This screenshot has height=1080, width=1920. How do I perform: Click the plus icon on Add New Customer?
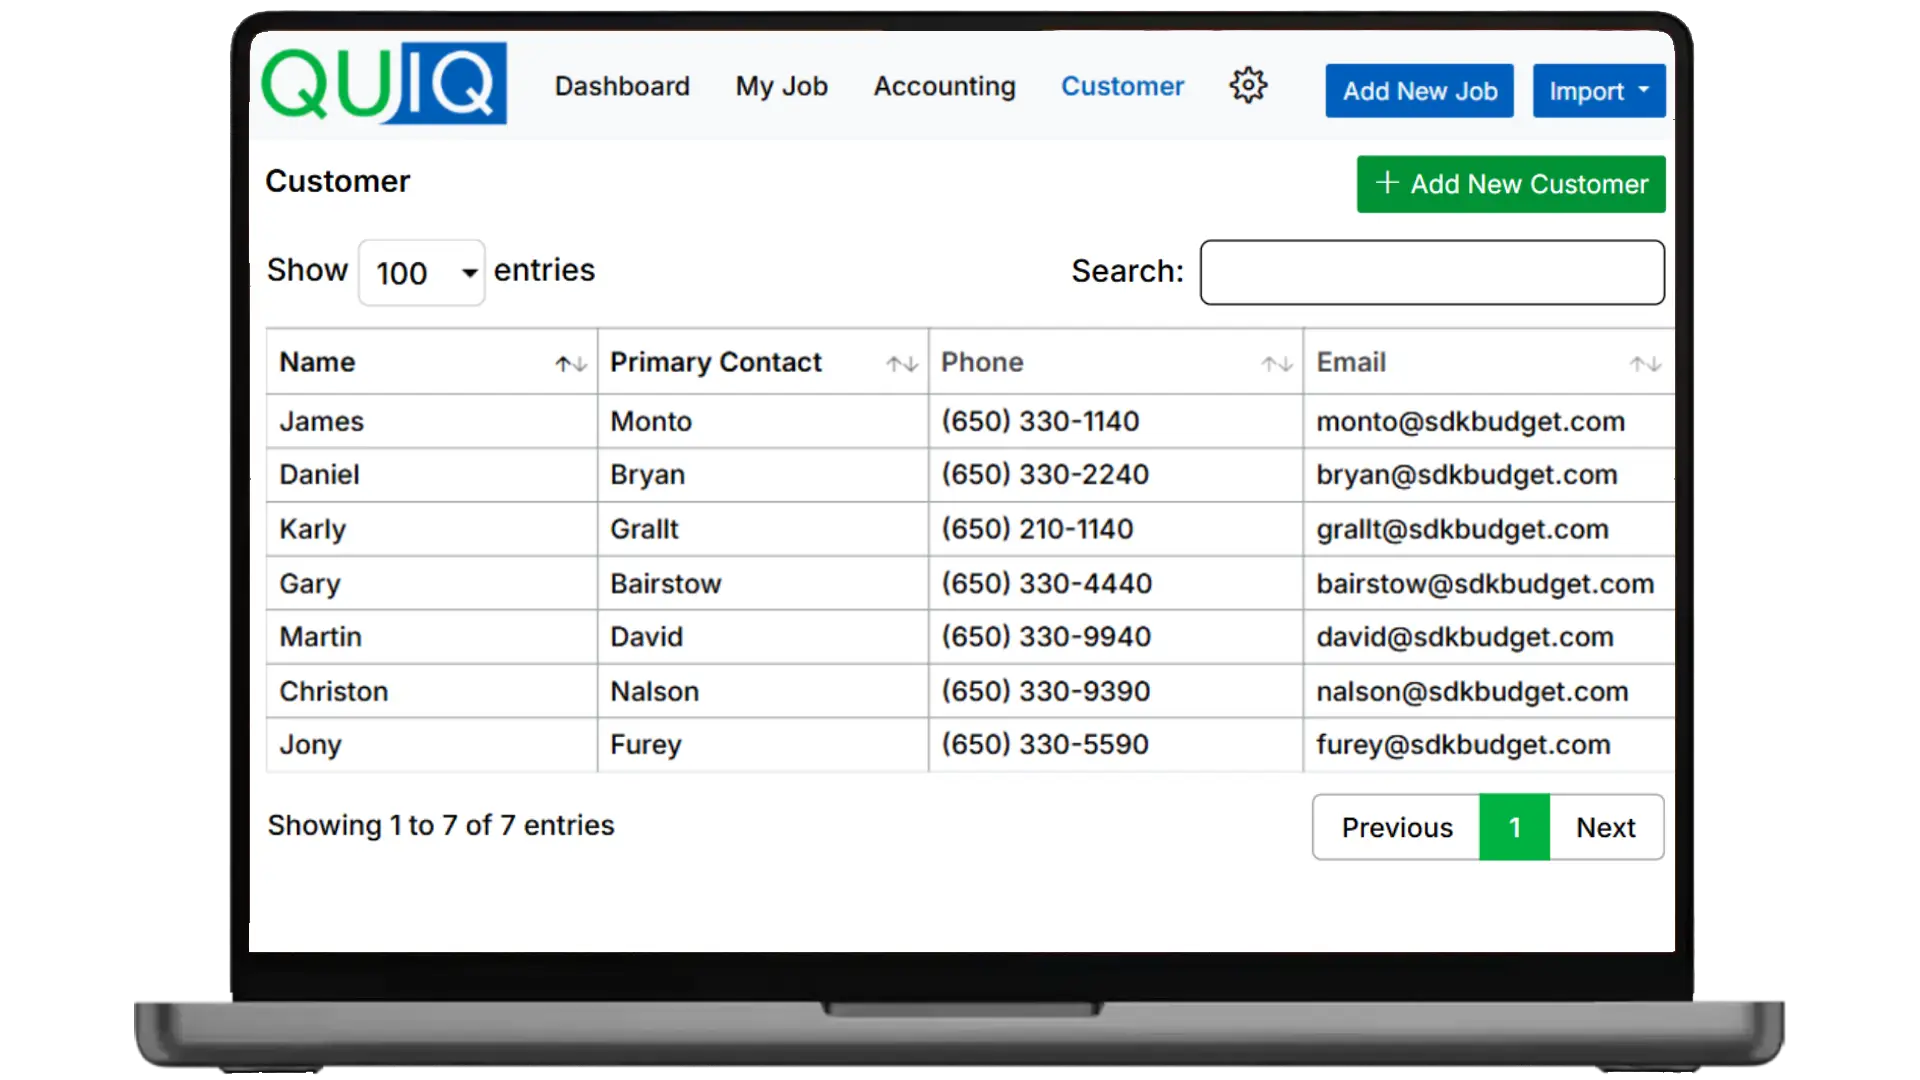(x=1387, y=183)
